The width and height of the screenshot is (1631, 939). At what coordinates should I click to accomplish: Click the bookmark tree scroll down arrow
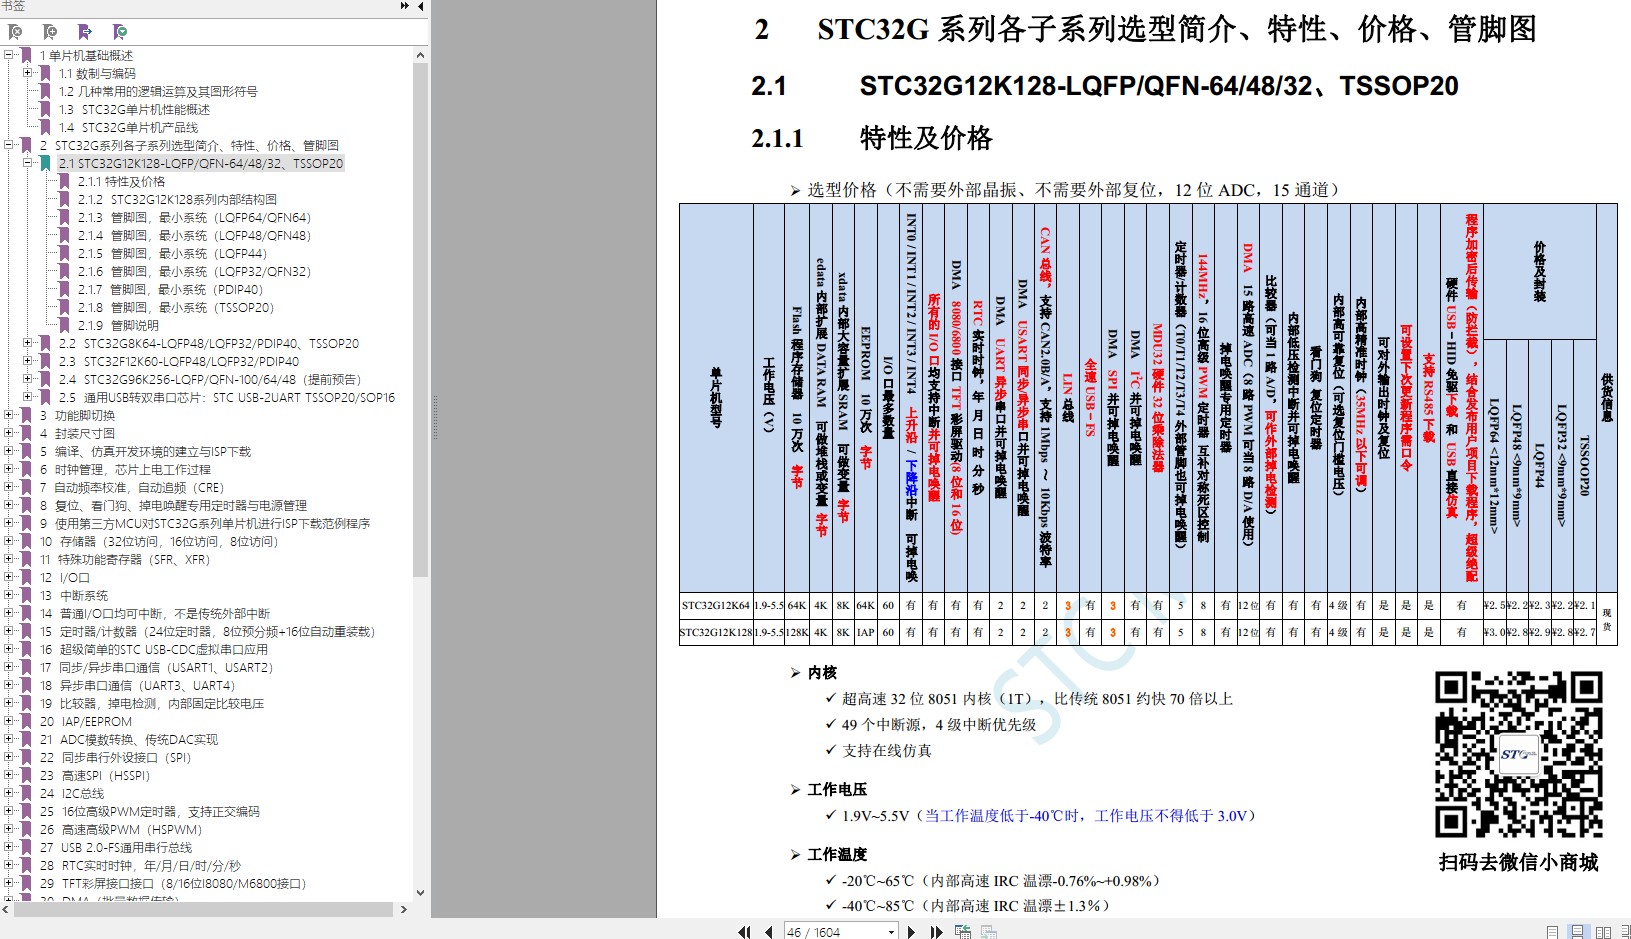(x=420, y=892)
